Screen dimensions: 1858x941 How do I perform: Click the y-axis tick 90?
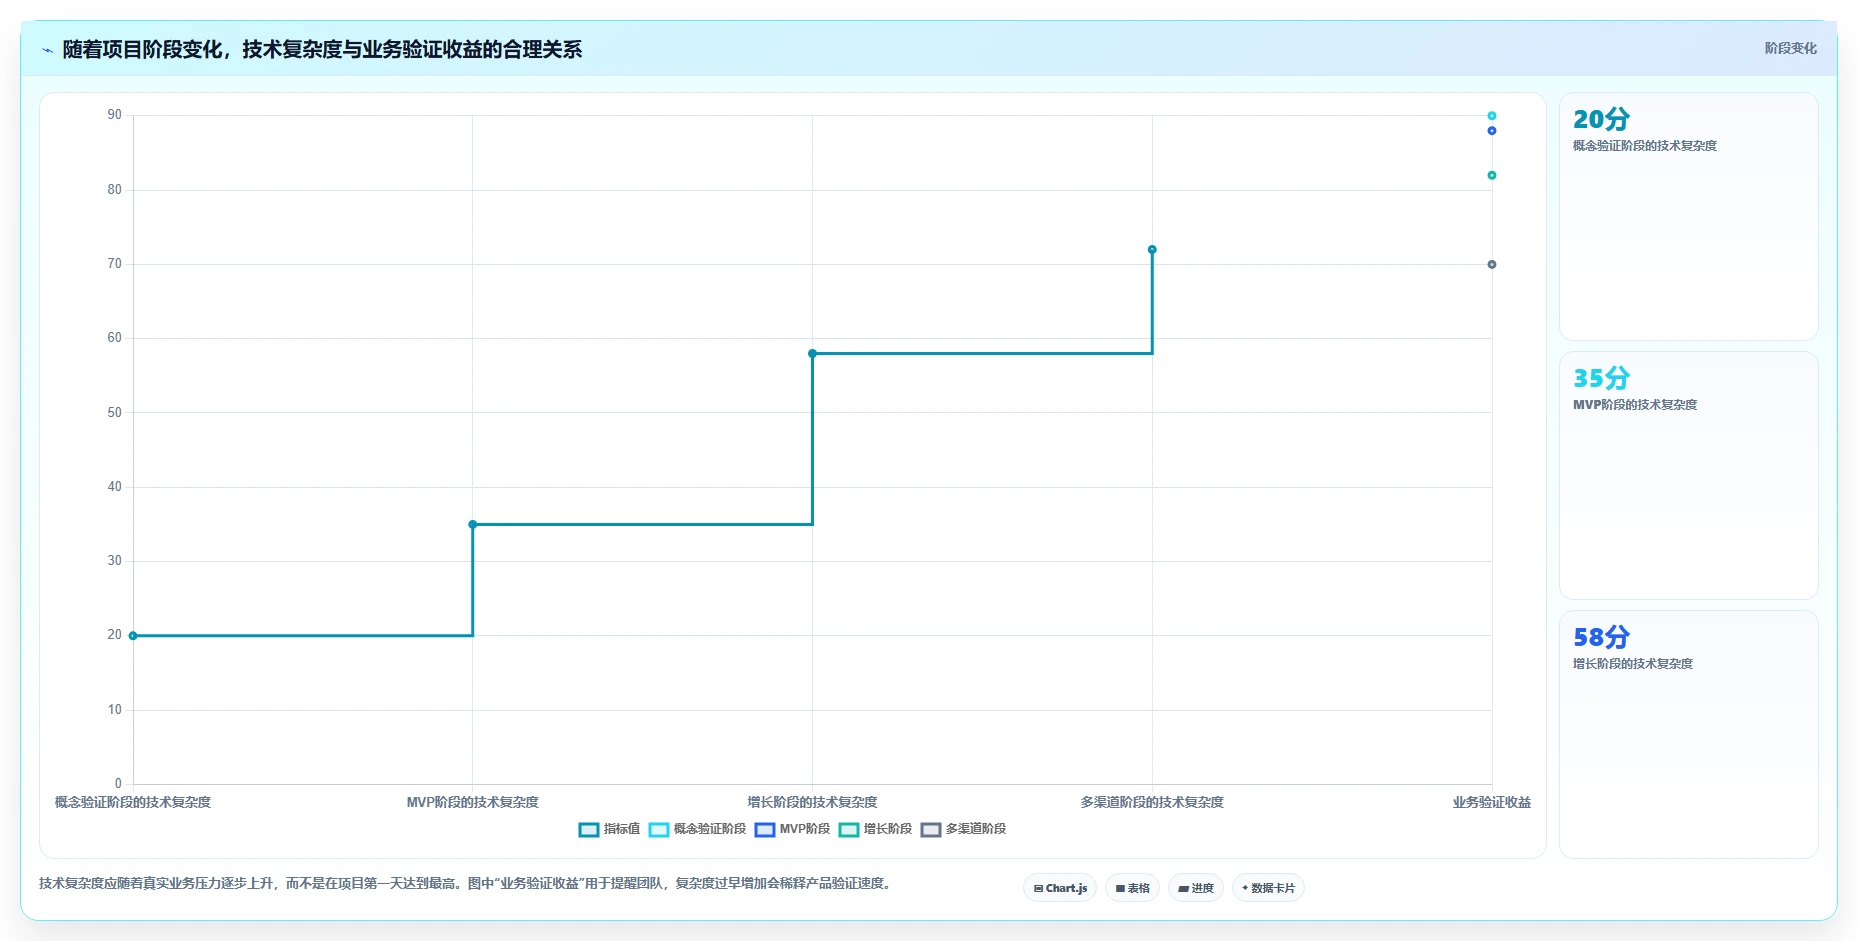[x=115, y=115]
